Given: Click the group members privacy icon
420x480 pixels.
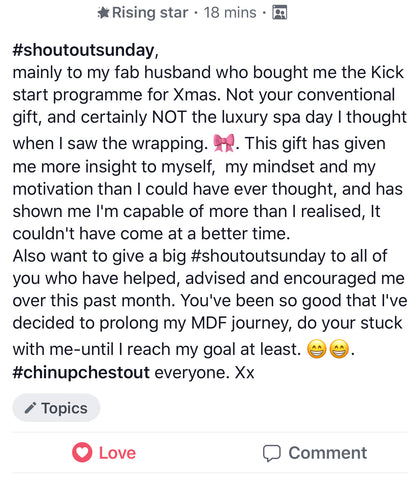Looking at the screenshot, I should pyautogui.click(x=280, y=13).
